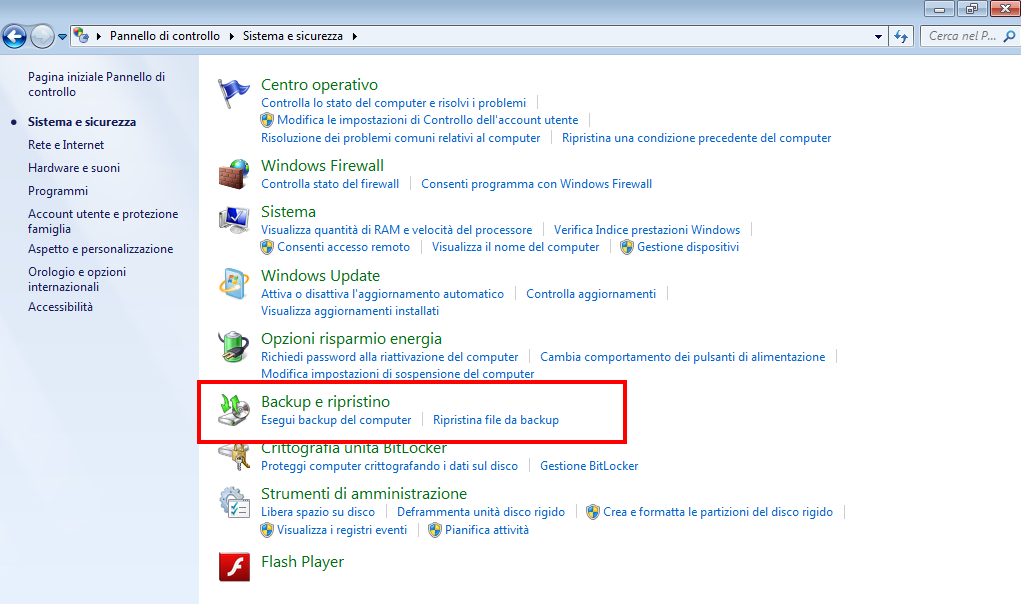The height and width of the screenshot is (604, 1021).
Task: Click Gestione BitLocker link
Action: [589, 466]
